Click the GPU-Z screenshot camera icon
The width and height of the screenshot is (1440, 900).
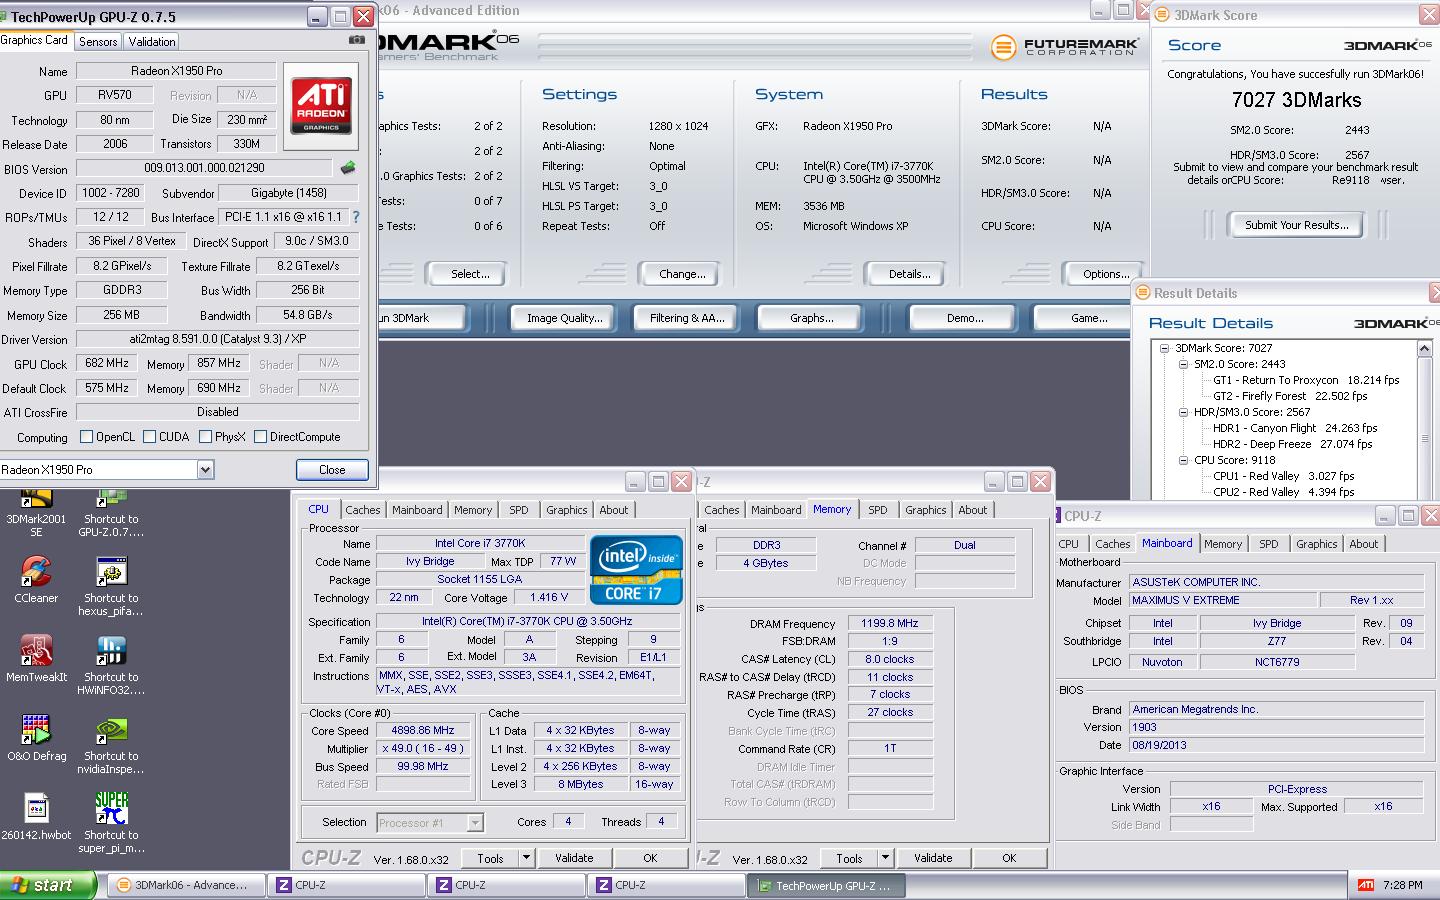click(x=357, y=40)
